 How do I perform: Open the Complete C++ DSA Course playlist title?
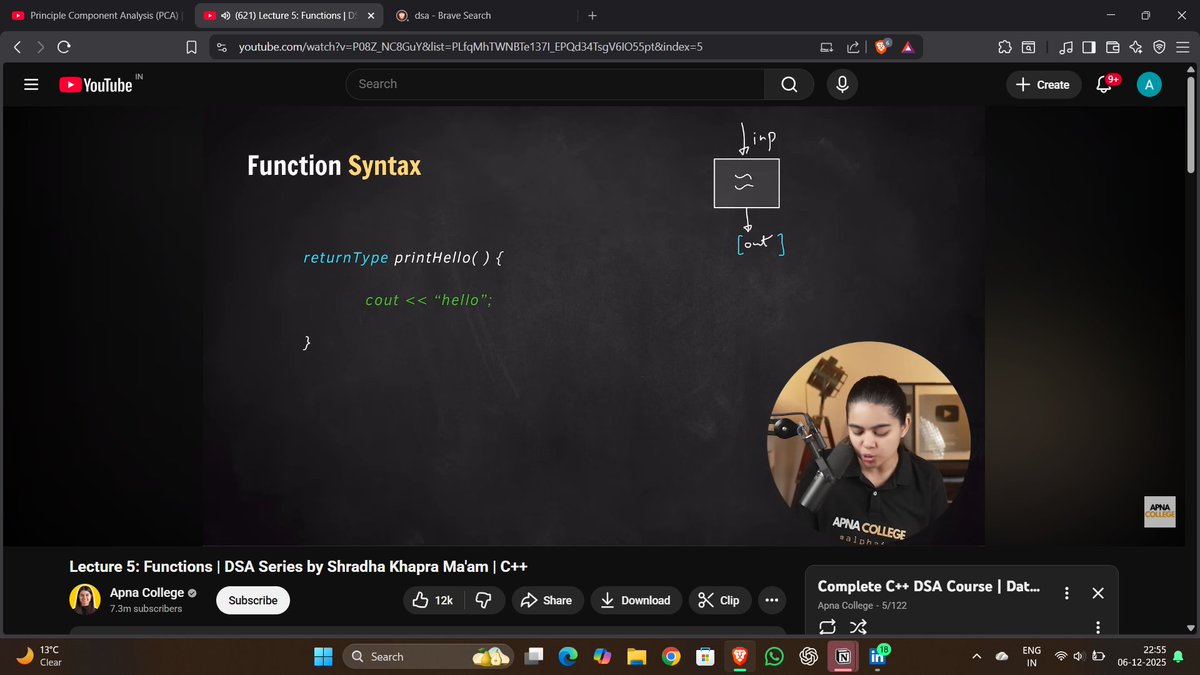click(x=929, y=586)
